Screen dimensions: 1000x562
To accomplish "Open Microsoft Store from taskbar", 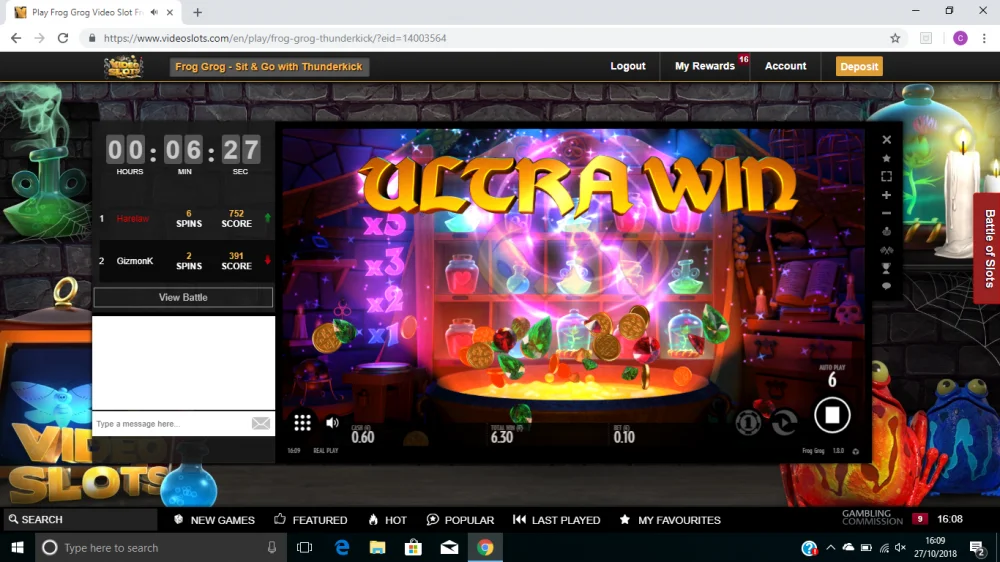I will (413, 547).
